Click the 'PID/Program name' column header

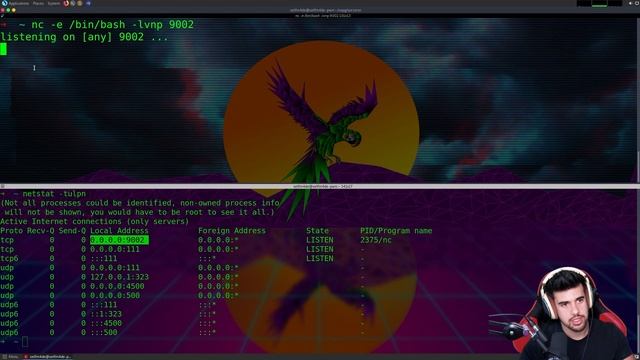pyautogui.click(x=396, y=231)
